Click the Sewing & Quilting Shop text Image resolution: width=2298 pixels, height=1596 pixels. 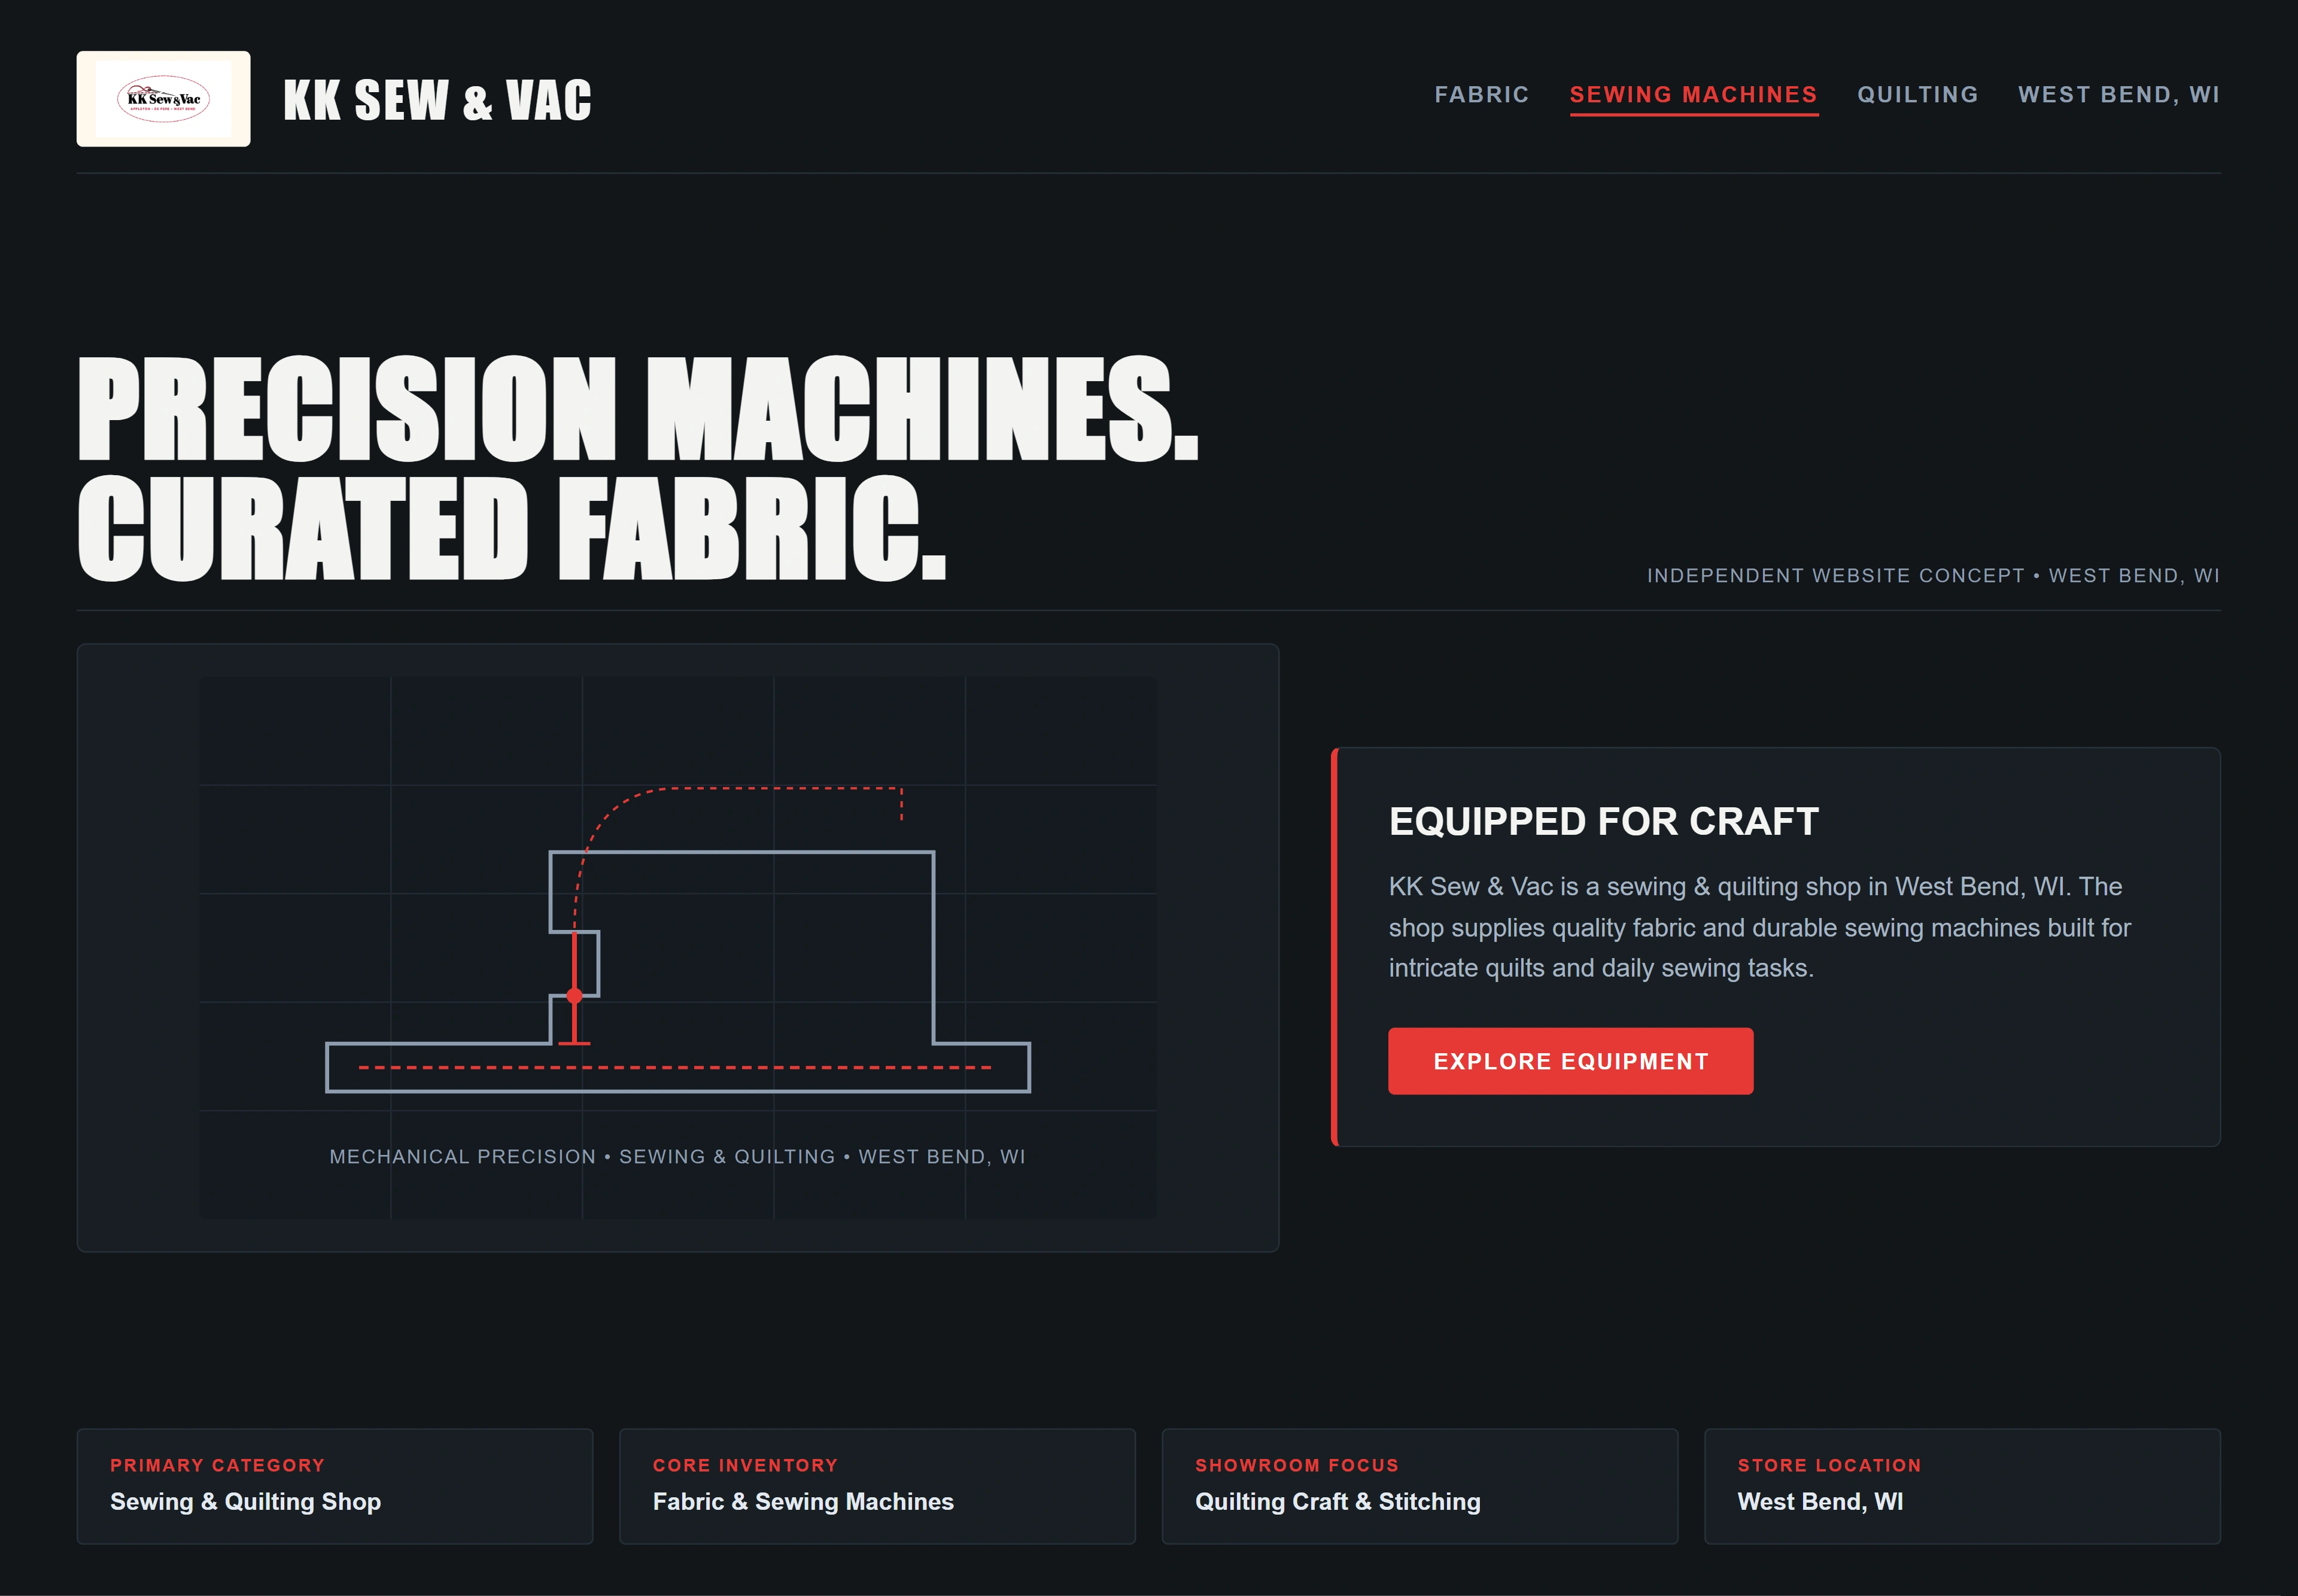[x=245, y=1502]
